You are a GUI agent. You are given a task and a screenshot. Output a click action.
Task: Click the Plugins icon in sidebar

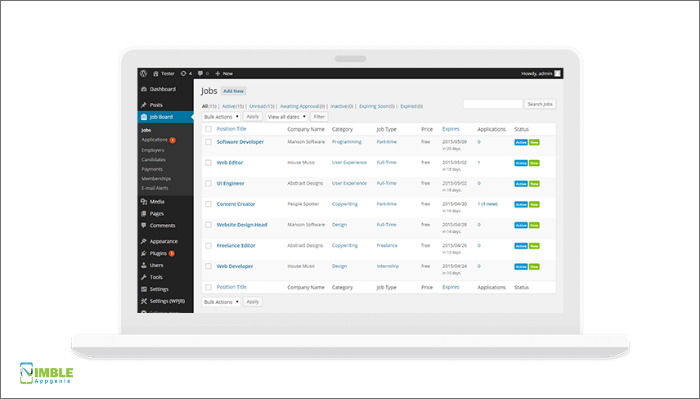click(144, 254)
